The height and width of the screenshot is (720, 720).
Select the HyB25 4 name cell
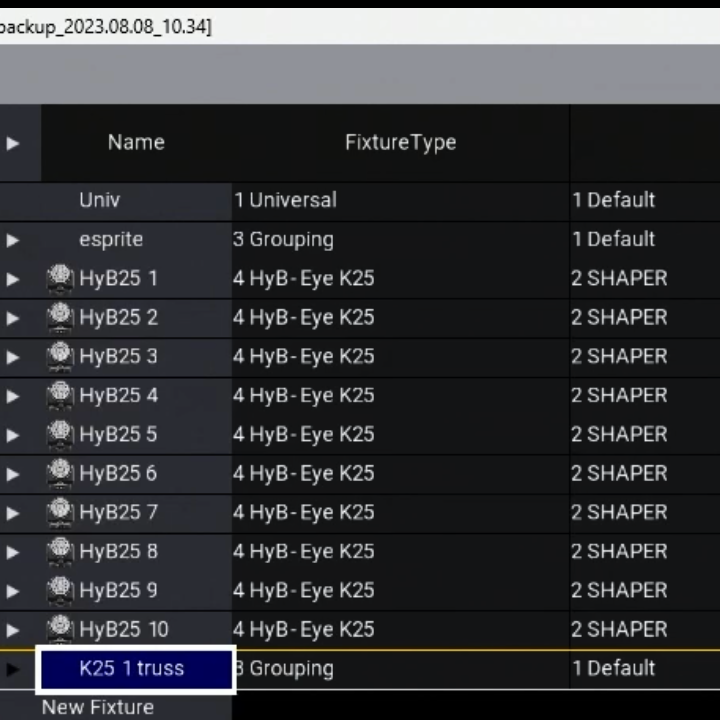click(136, 396)
